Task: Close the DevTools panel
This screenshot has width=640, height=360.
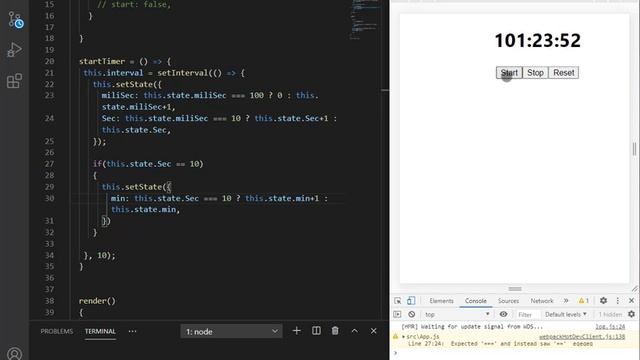Action: (x=631, y=301)
